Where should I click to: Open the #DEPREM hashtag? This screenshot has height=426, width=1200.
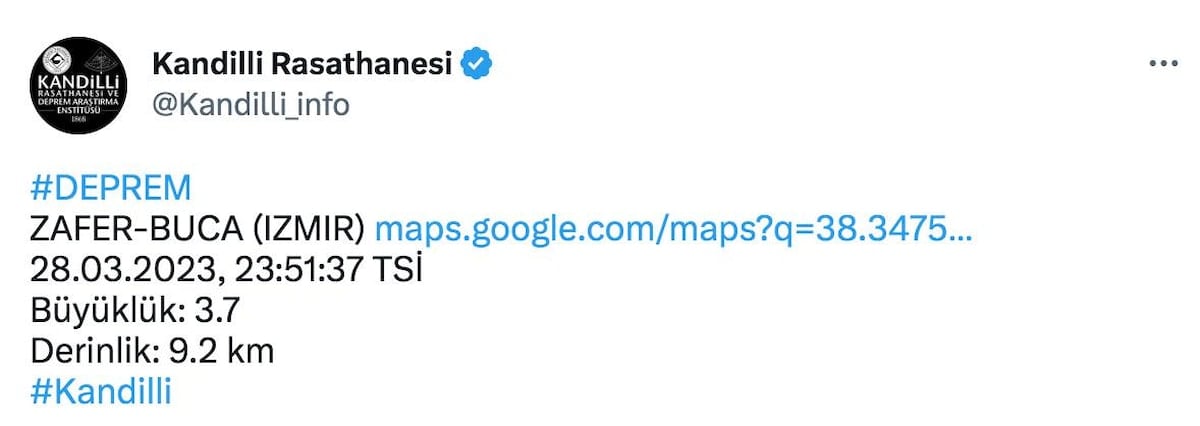[x=110, y=189]
